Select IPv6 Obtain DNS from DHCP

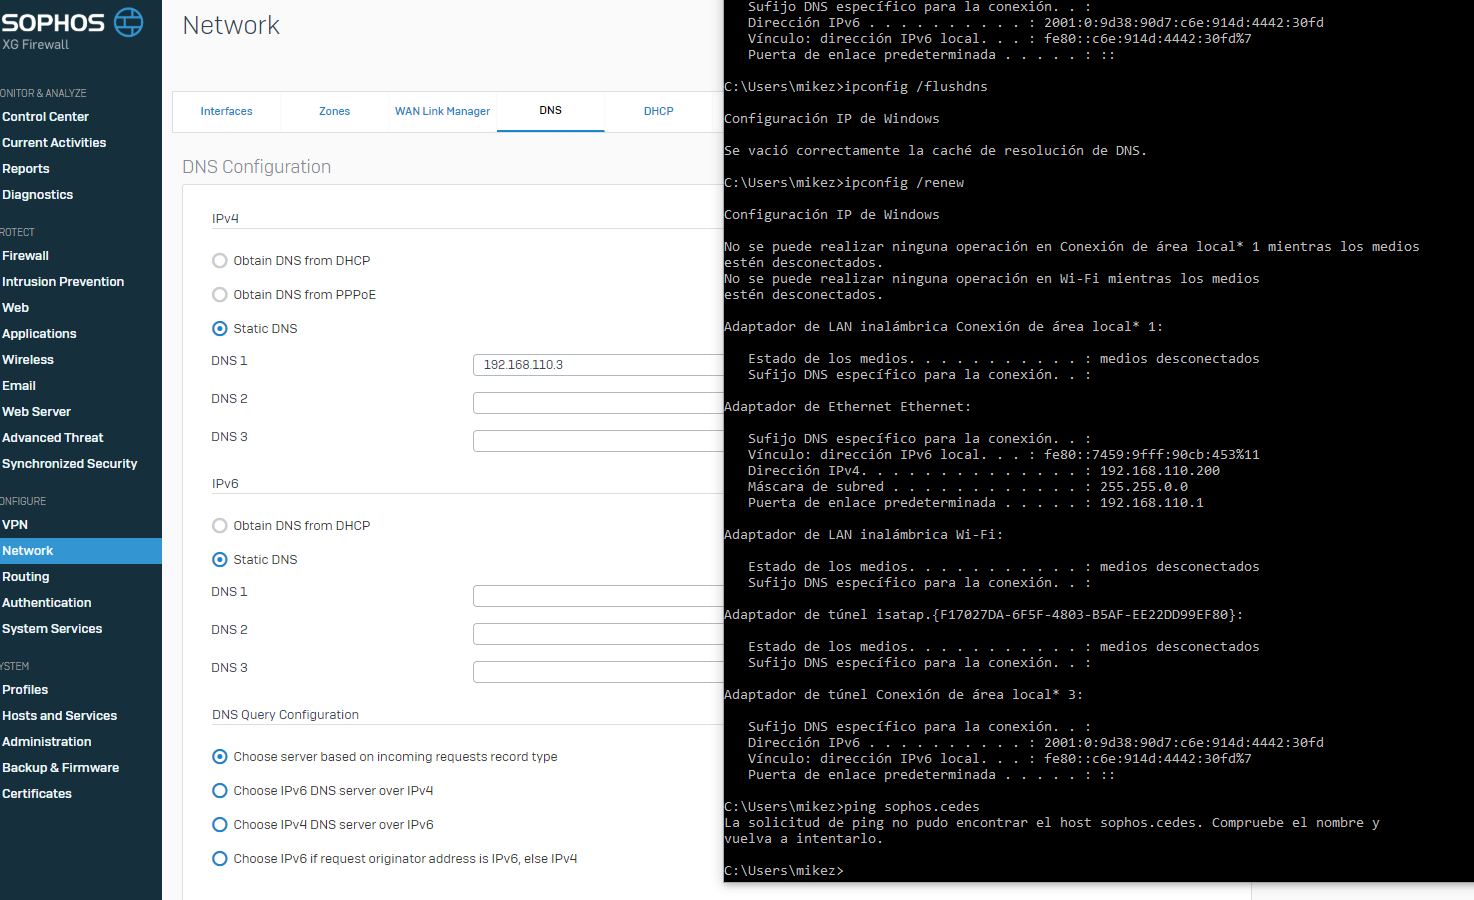(220, 526)
